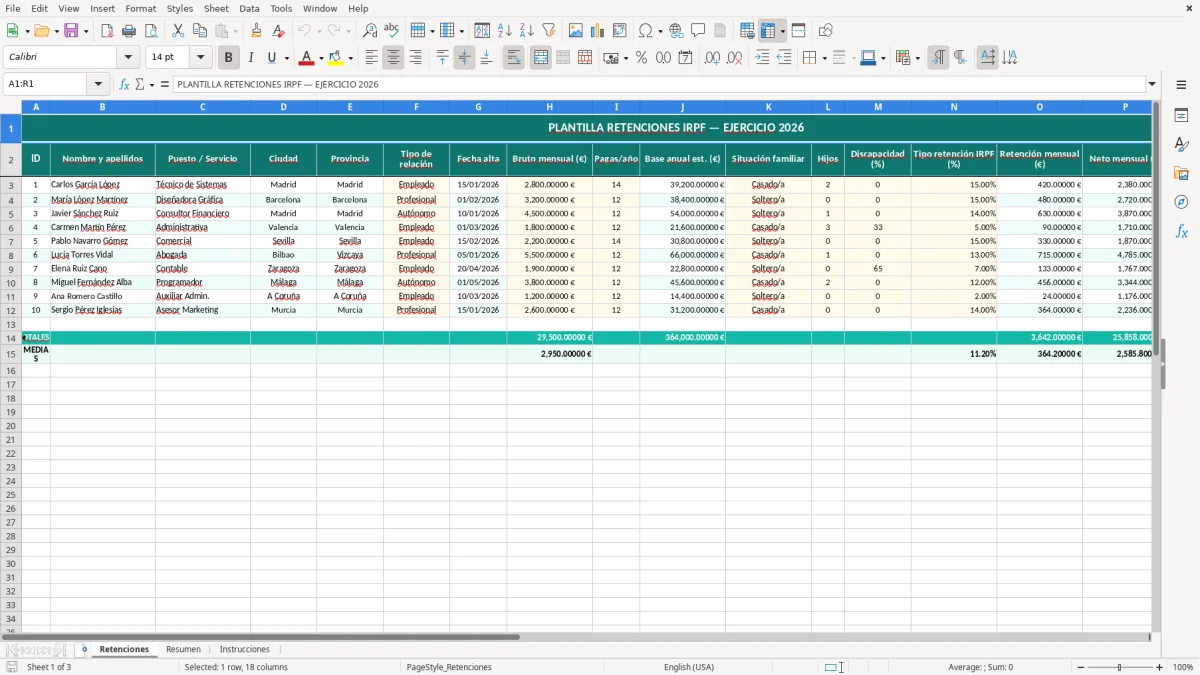Open the font color dropdown arrow

320,58
